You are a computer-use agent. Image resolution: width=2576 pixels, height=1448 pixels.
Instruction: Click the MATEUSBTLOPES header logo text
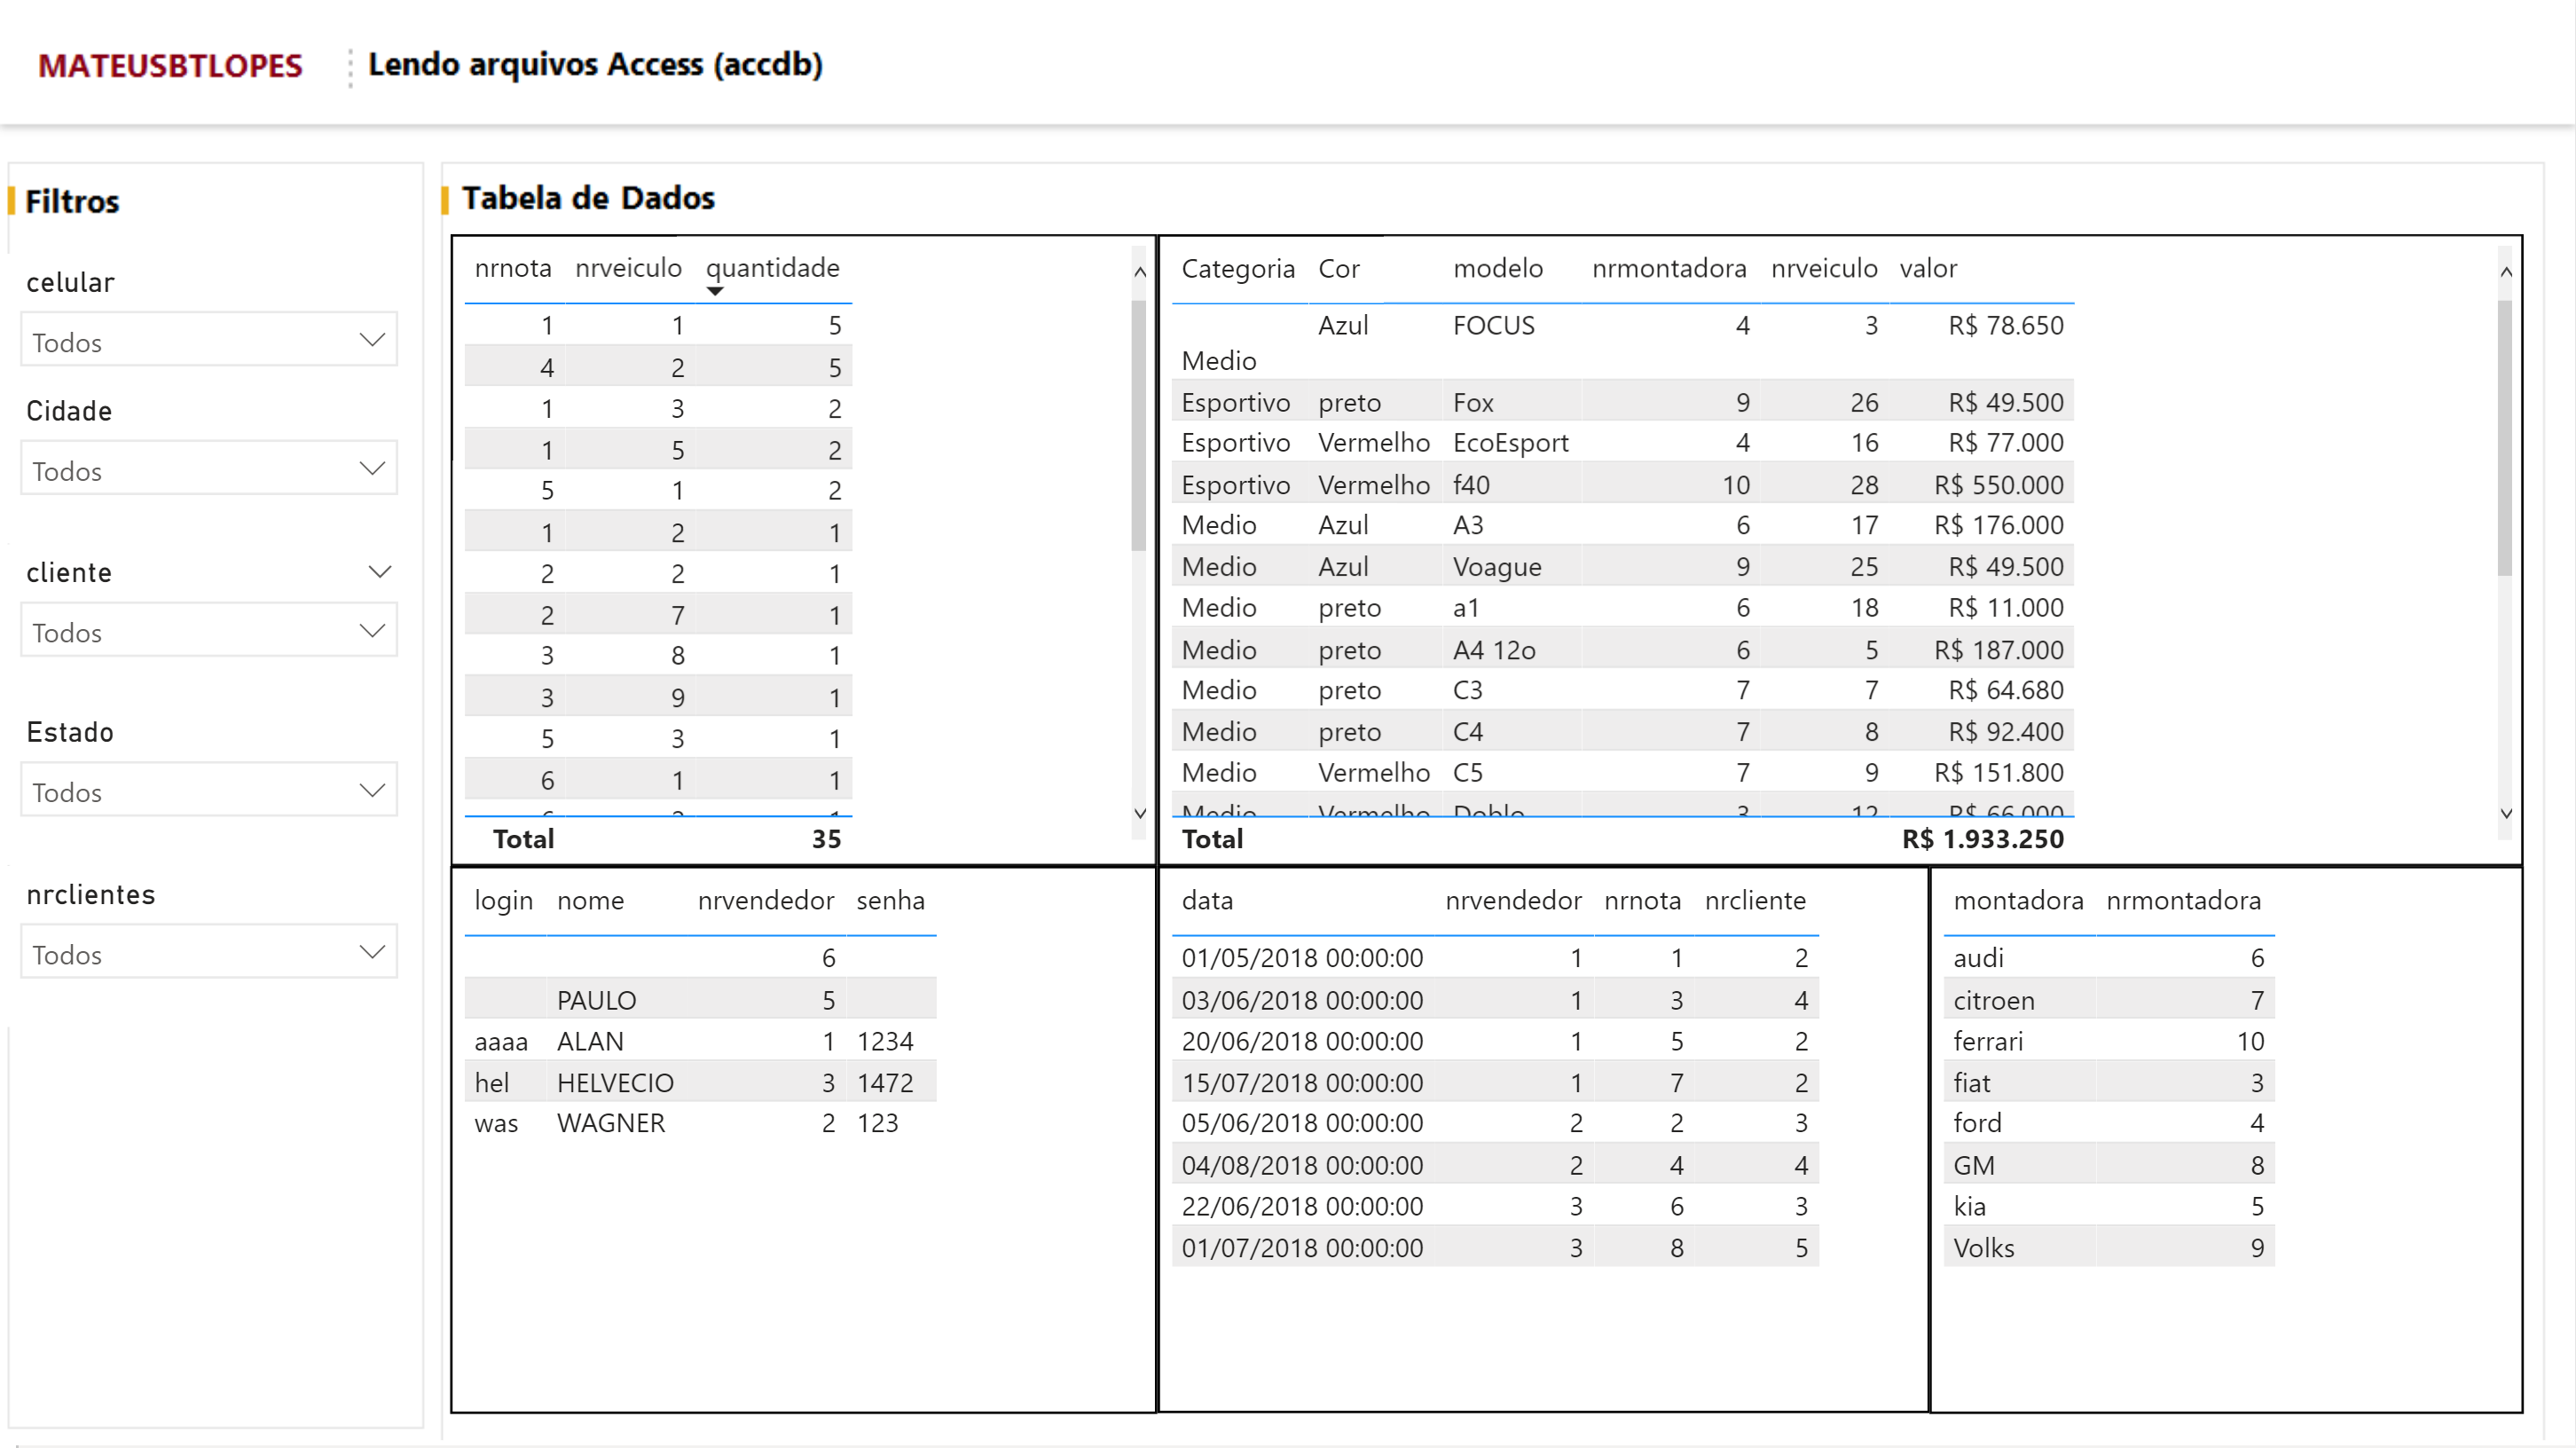[170, 66]
